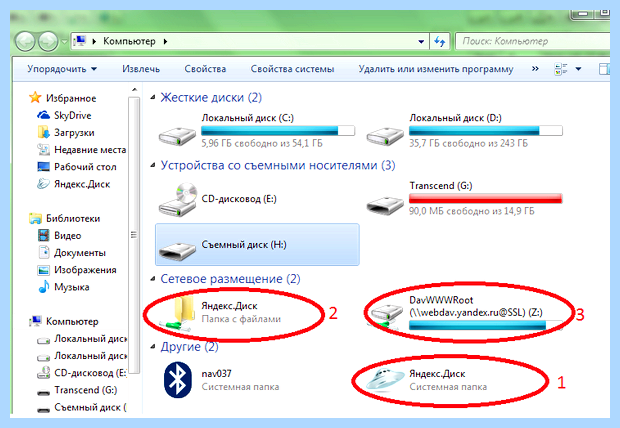Open the Упорядочить dropdown menu

coord(62,69)
